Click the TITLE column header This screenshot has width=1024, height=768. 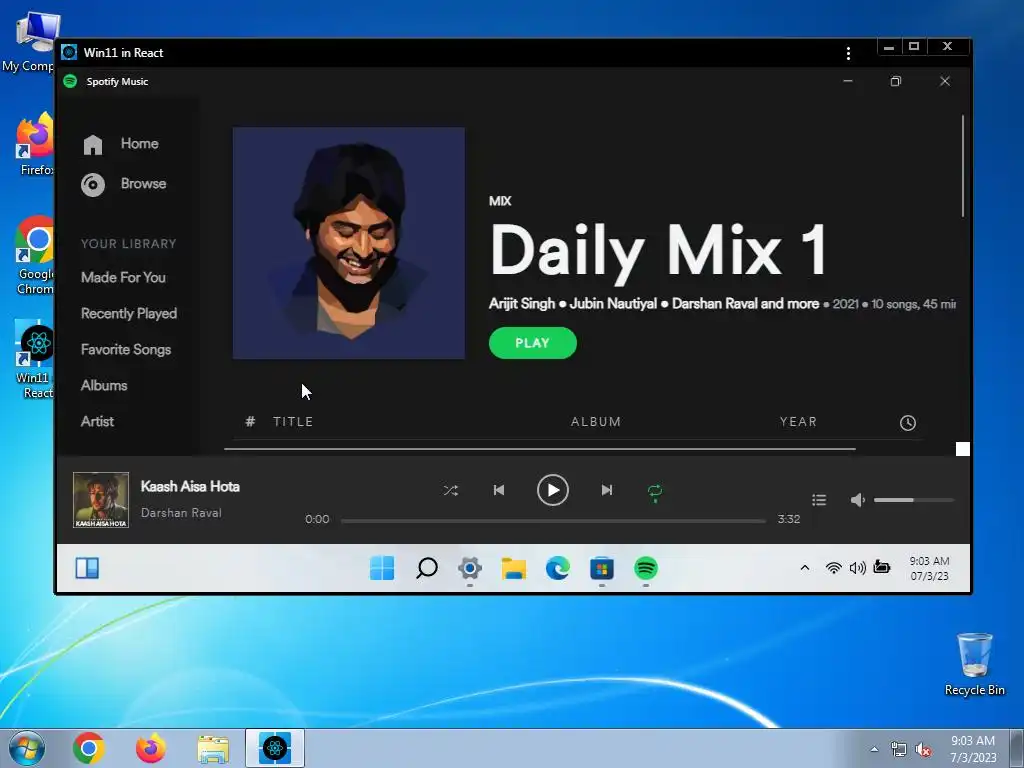click(x=293, y=422)
